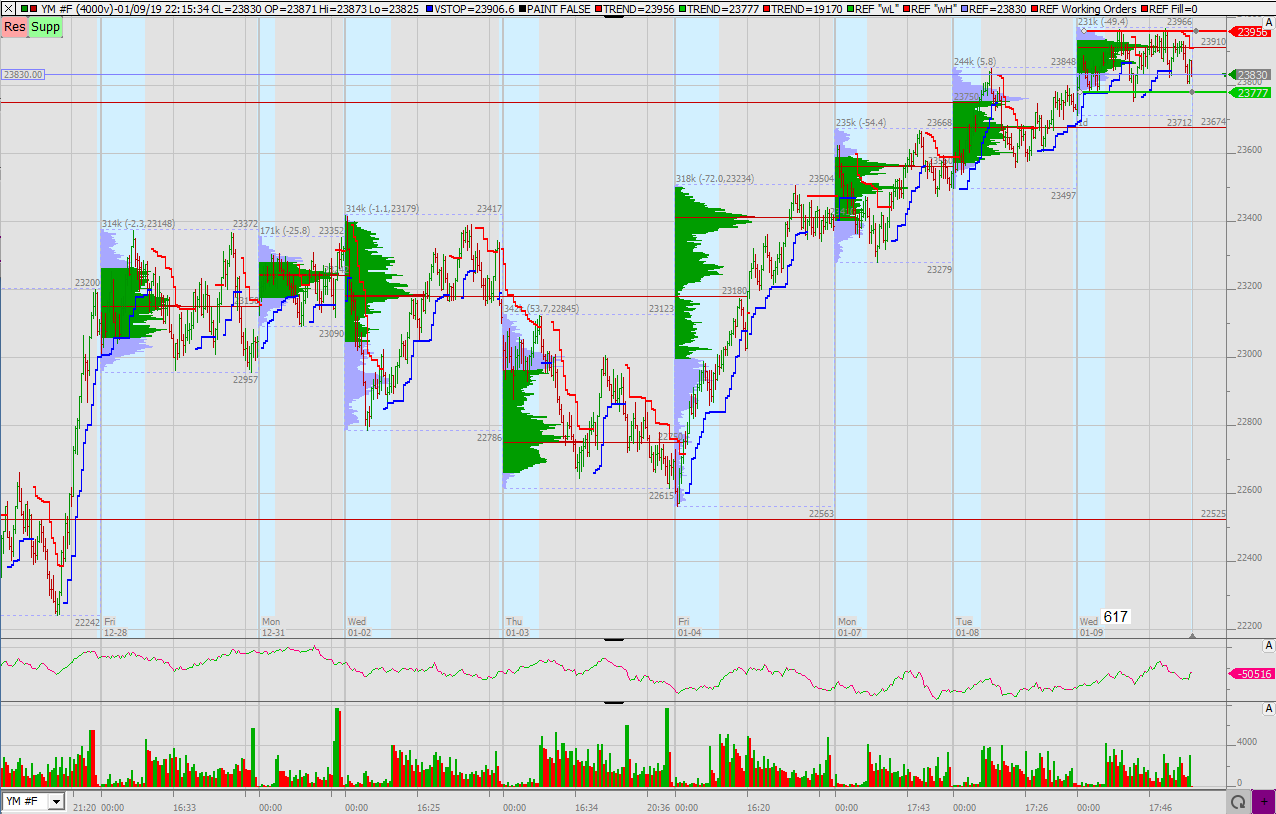
Task: Click the 617 countdown box on the chart
Action: tap(1114, 617)
